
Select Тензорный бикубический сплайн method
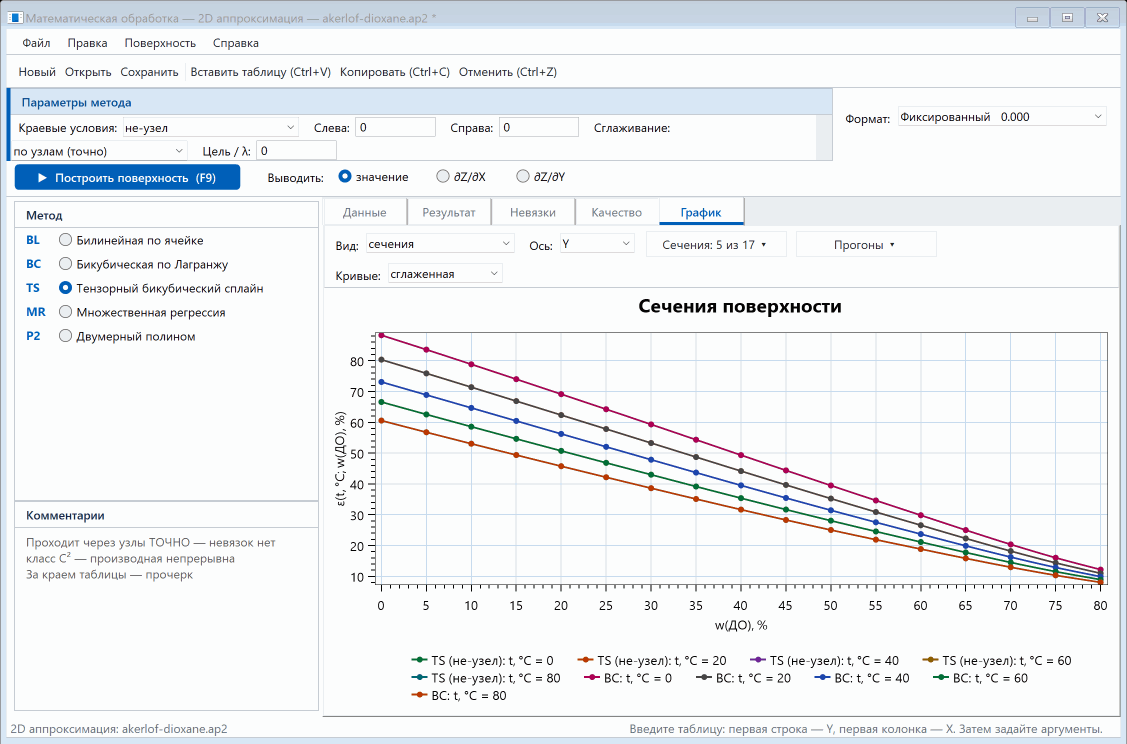pyautogui.click(x=161, y=288)
